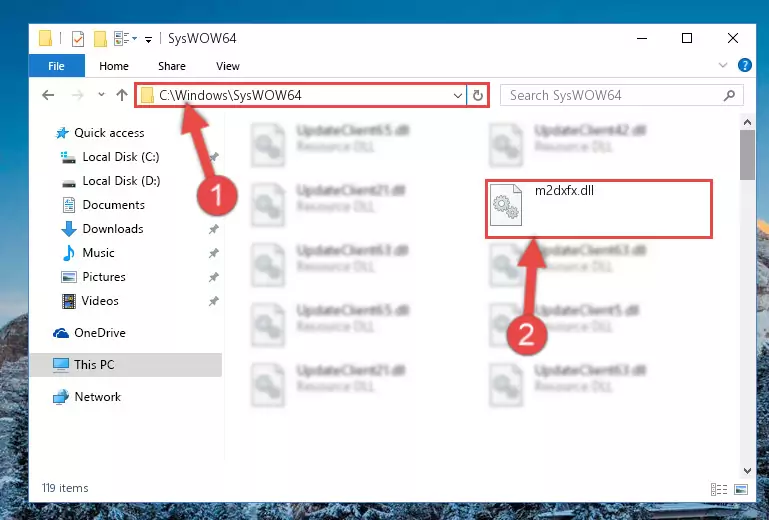Click the pin icon beside Downloads
769x520 pixels.
pos(213,229)
